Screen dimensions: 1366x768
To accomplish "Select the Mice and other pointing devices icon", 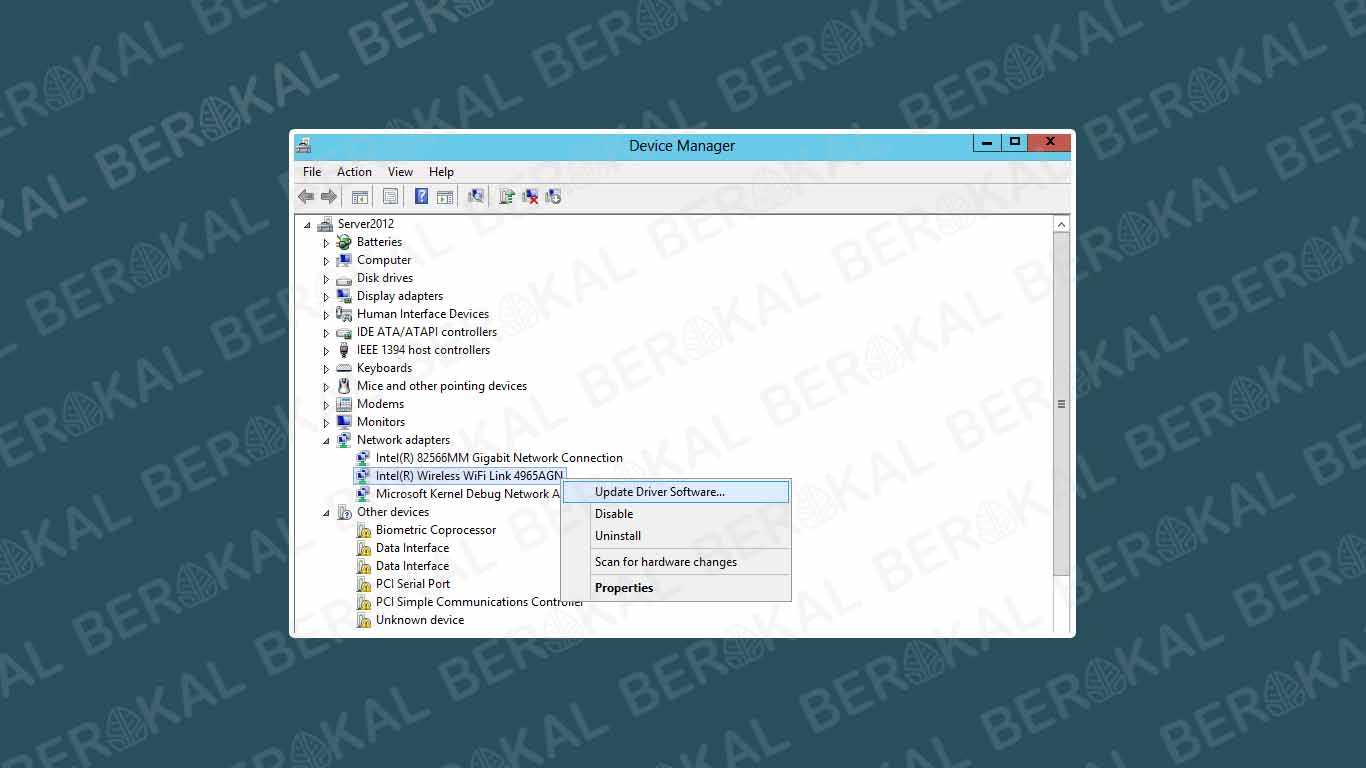I will click(x=344, y=386).
